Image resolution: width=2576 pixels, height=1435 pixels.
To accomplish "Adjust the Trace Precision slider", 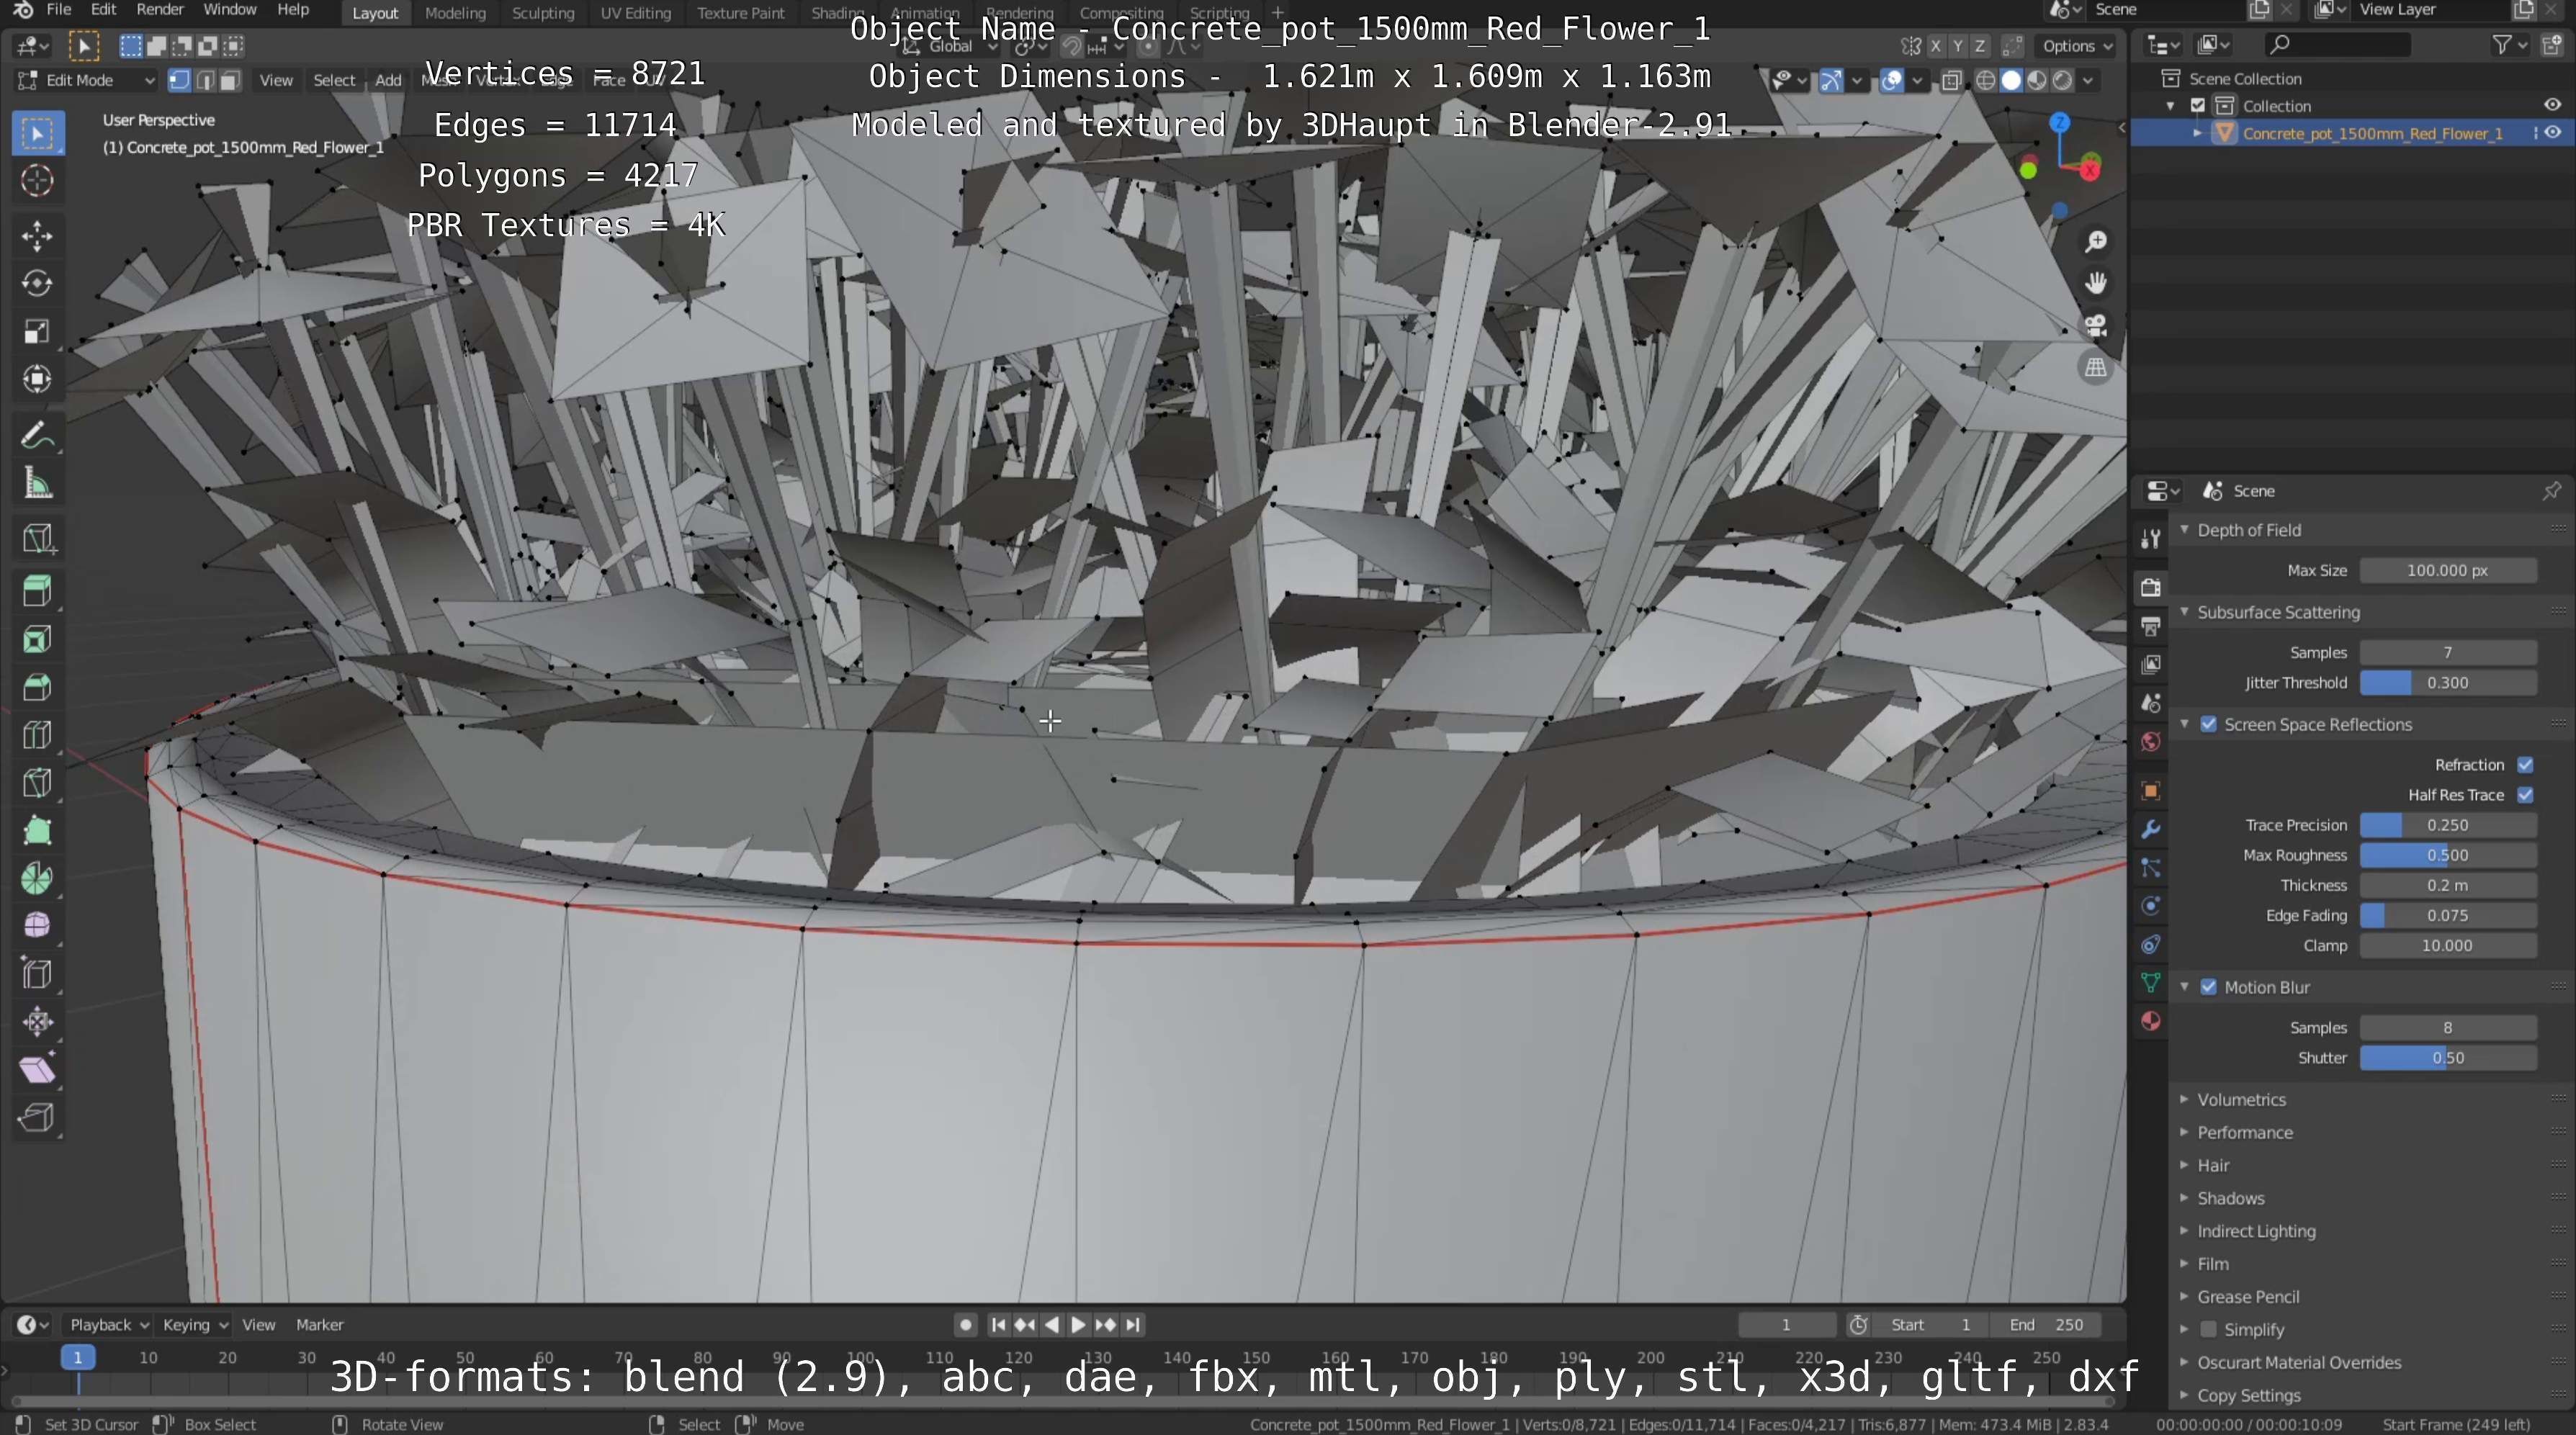I will tap(2447, 825).
